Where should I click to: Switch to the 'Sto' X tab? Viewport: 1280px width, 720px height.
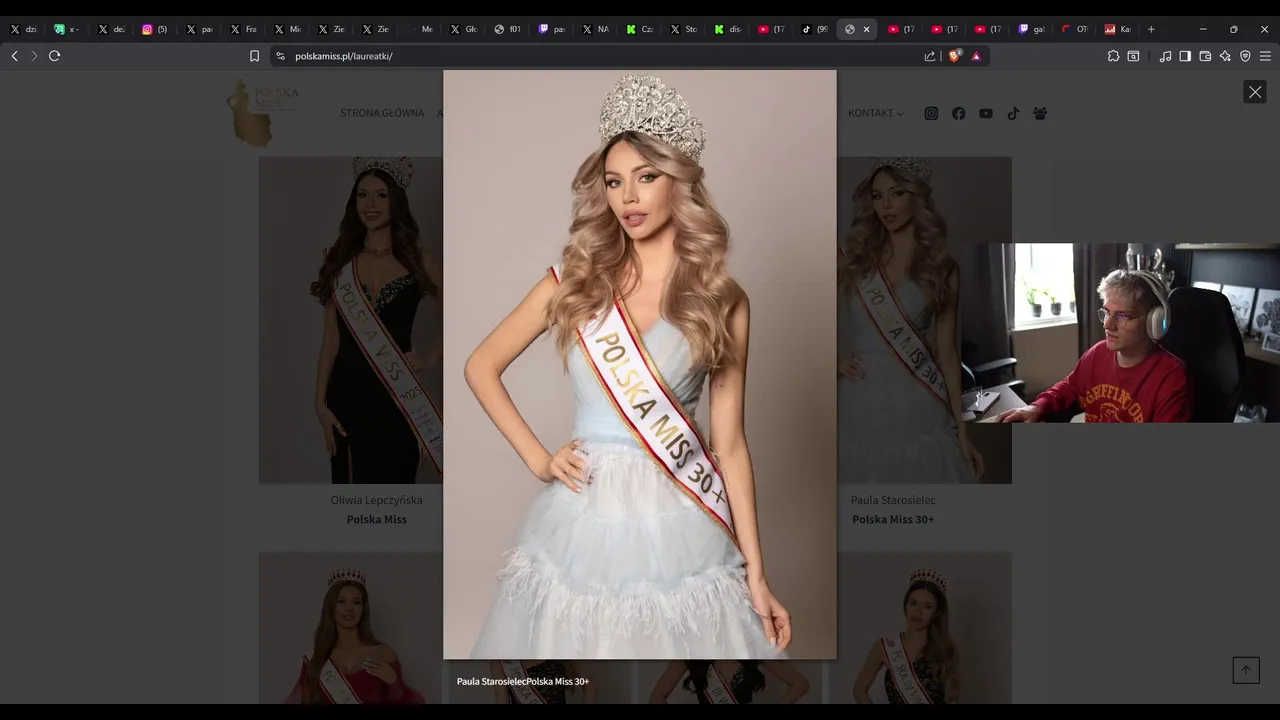pos(684,29)
